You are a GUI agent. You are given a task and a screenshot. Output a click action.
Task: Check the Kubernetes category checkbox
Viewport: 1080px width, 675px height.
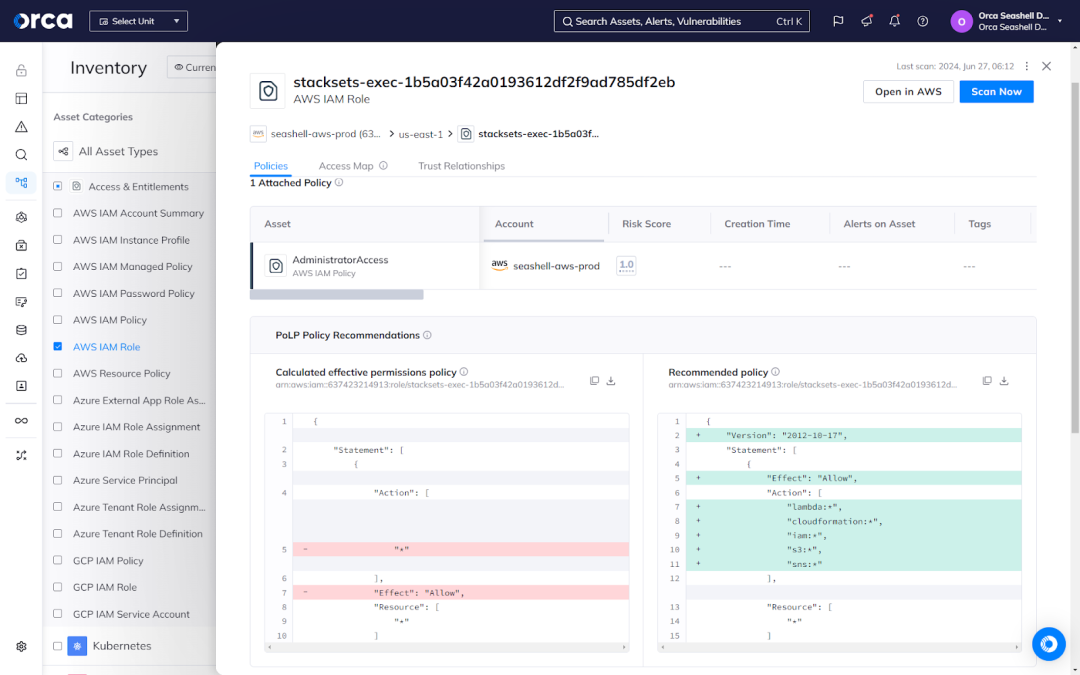point(58,646)
